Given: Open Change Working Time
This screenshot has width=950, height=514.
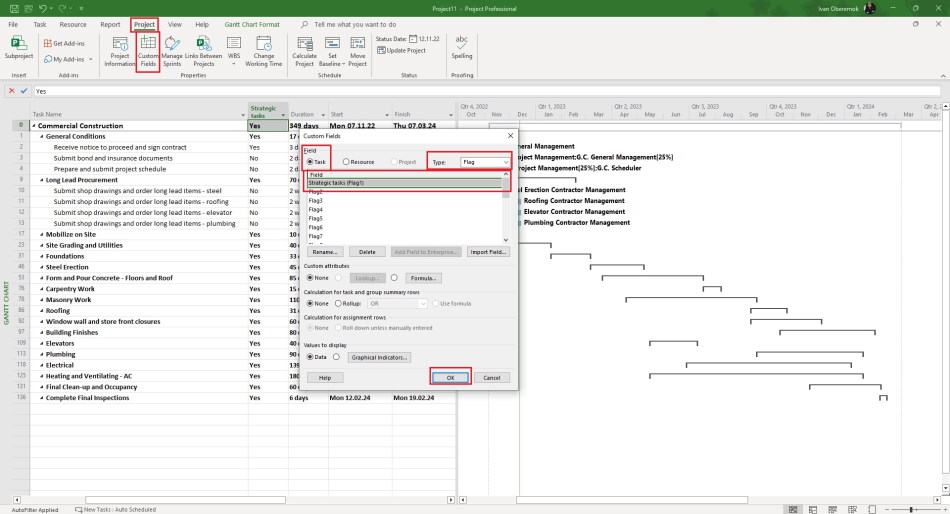Looking at the screenshot, I should (x=264, y=51).
